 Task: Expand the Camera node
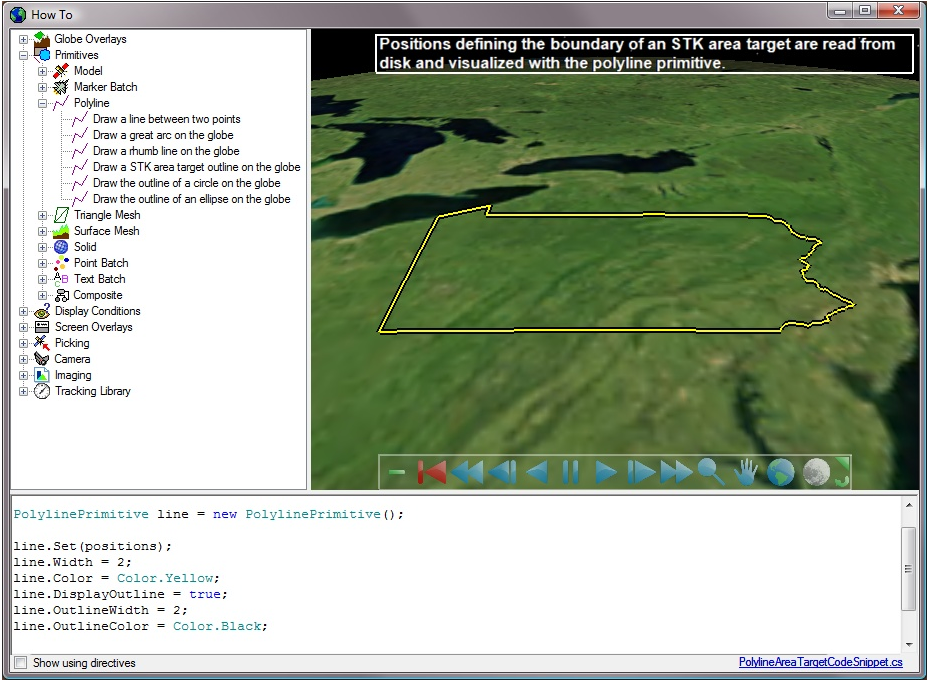23,360
